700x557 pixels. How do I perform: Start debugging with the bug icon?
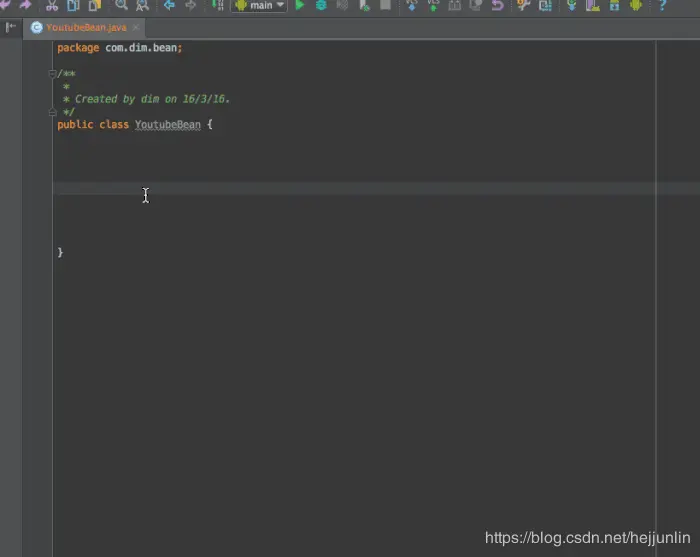[321, 5]
